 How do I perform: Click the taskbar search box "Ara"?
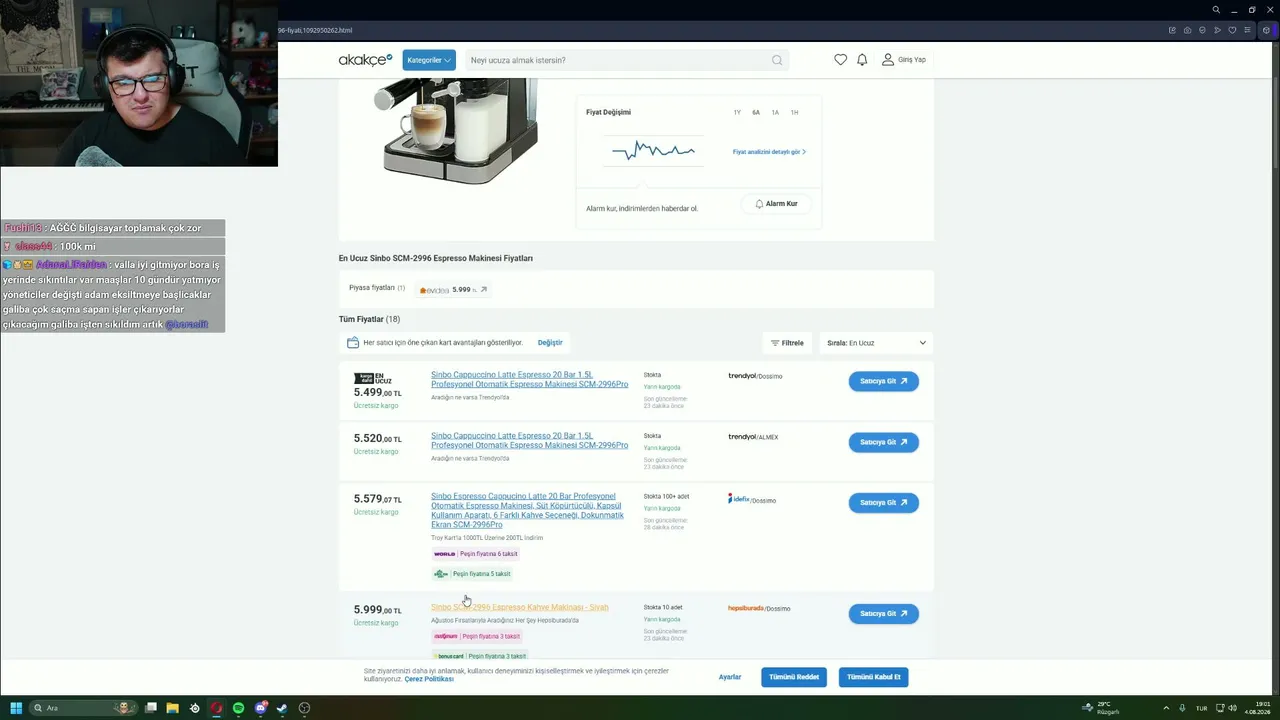(x=83, y=708)
